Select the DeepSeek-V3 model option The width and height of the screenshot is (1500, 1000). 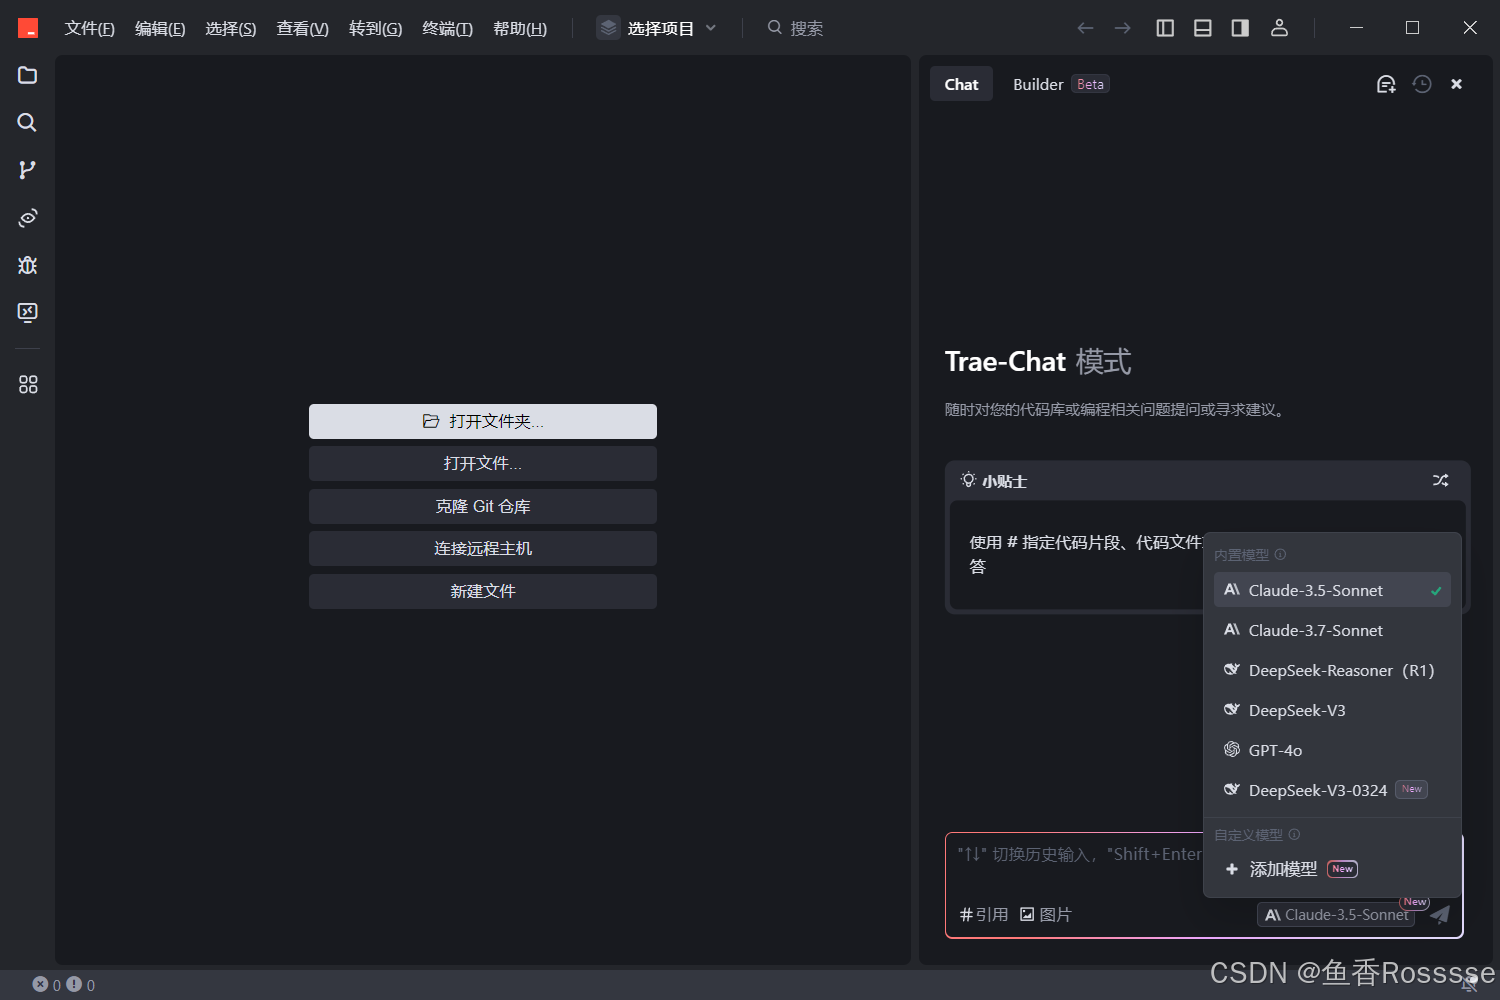coord(1332,710)
